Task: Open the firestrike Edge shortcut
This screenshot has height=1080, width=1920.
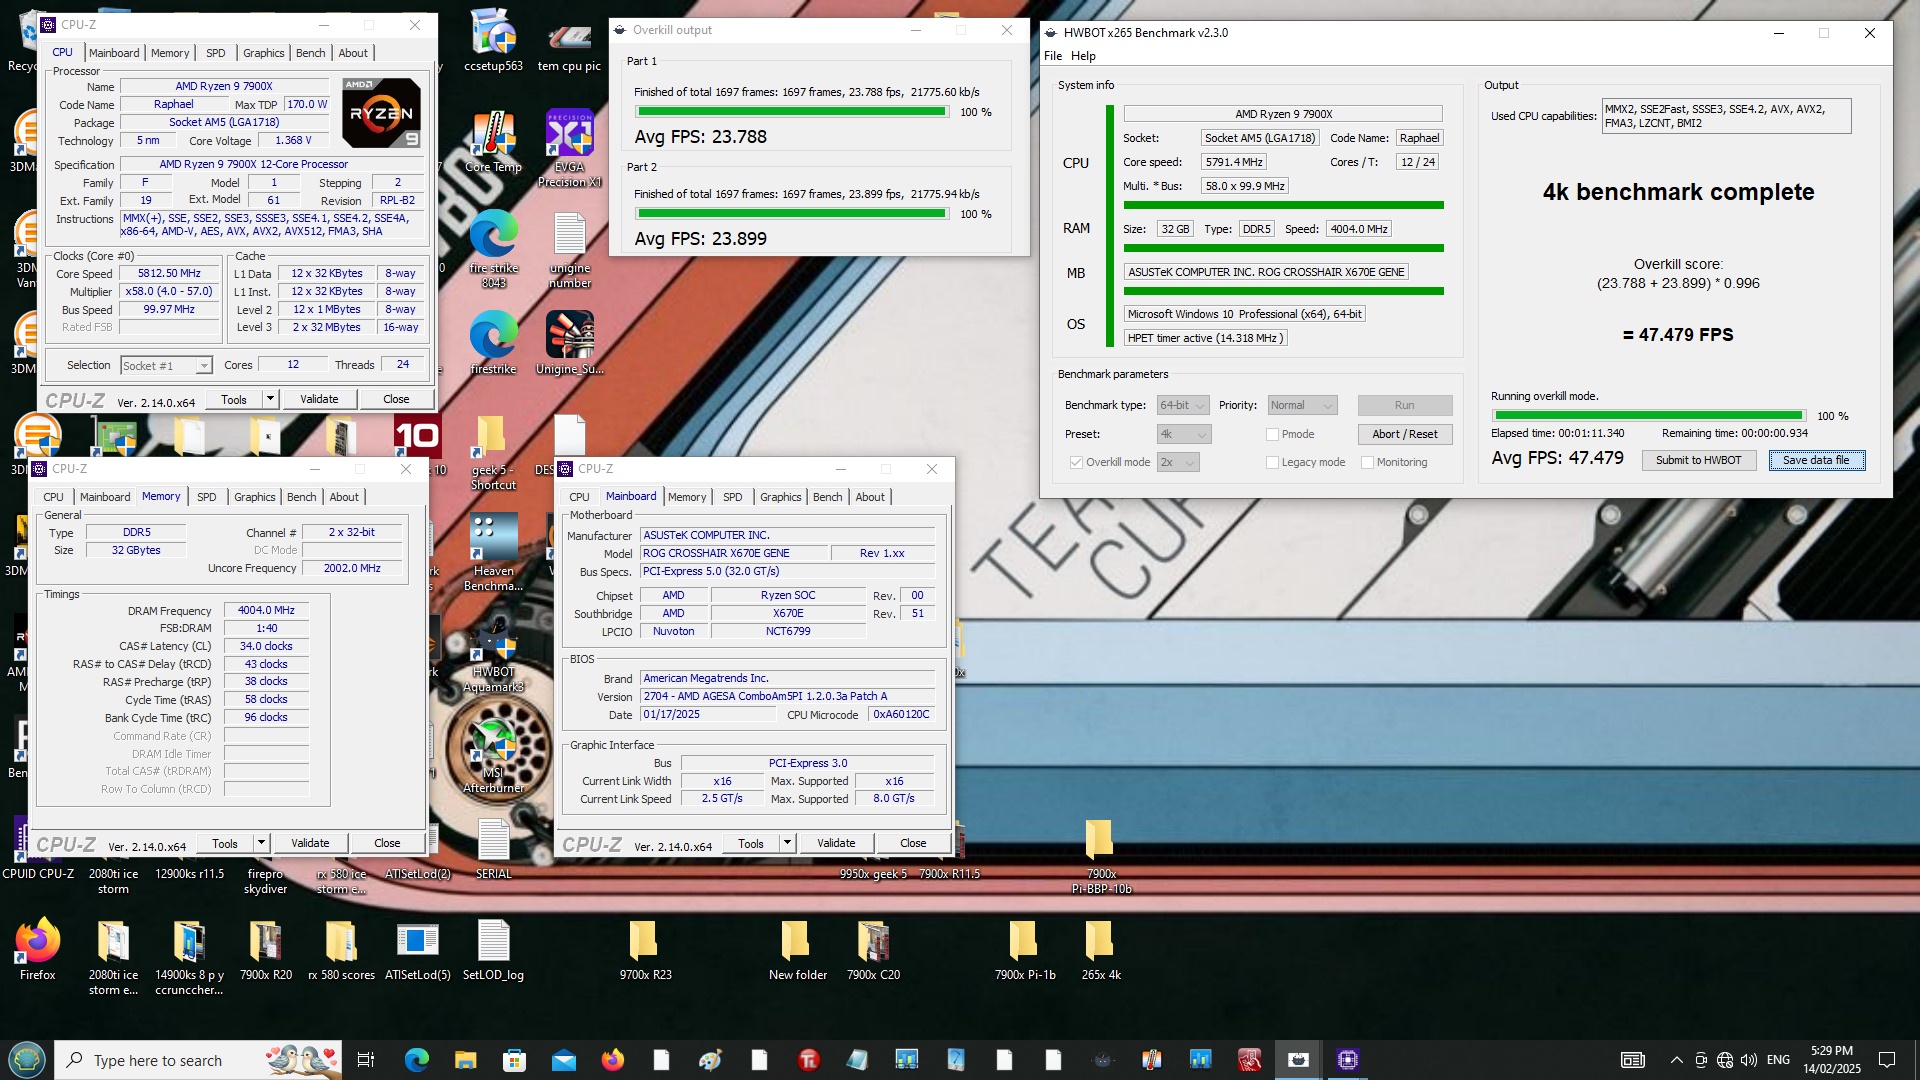Action: pos(493,343)
